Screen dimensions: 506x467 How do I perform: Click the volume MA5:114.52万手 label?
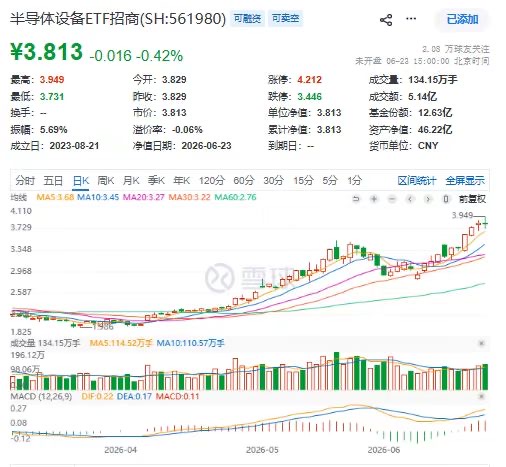click(x=121, y=343)
